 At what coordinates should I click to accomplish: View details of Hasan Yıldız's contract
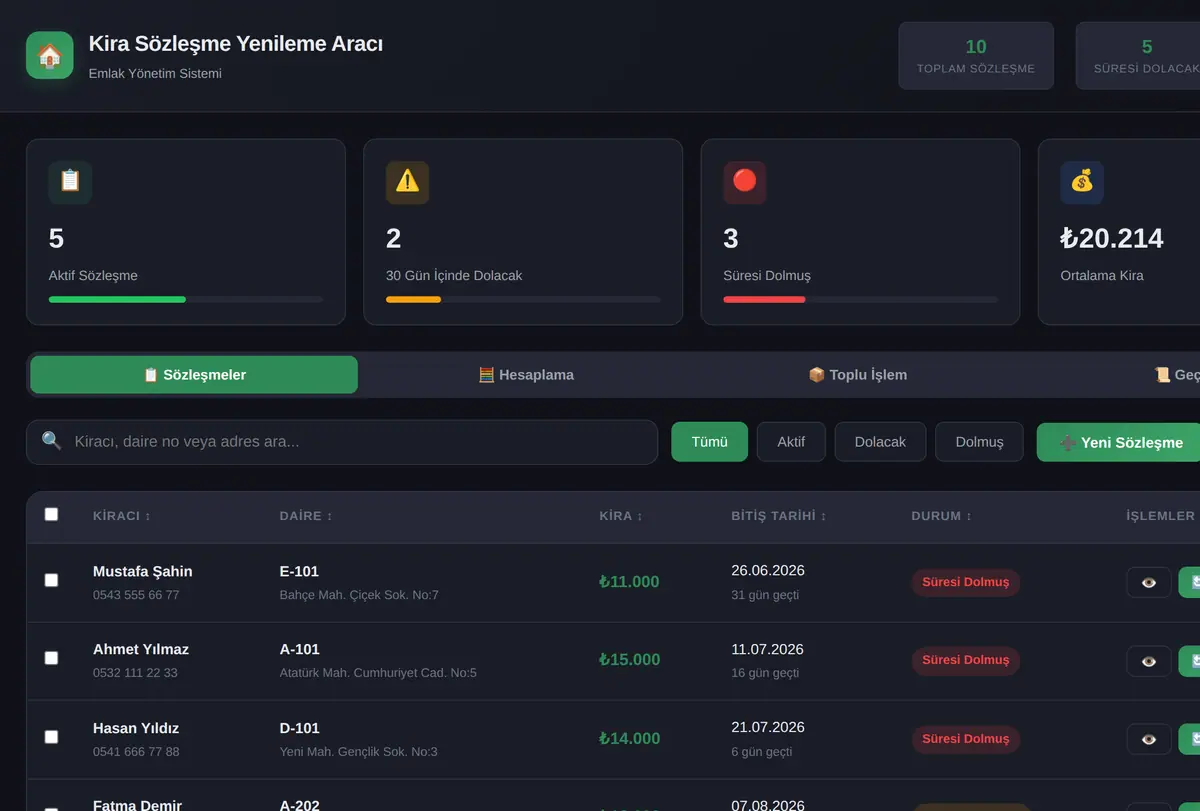coord(1149,739)
